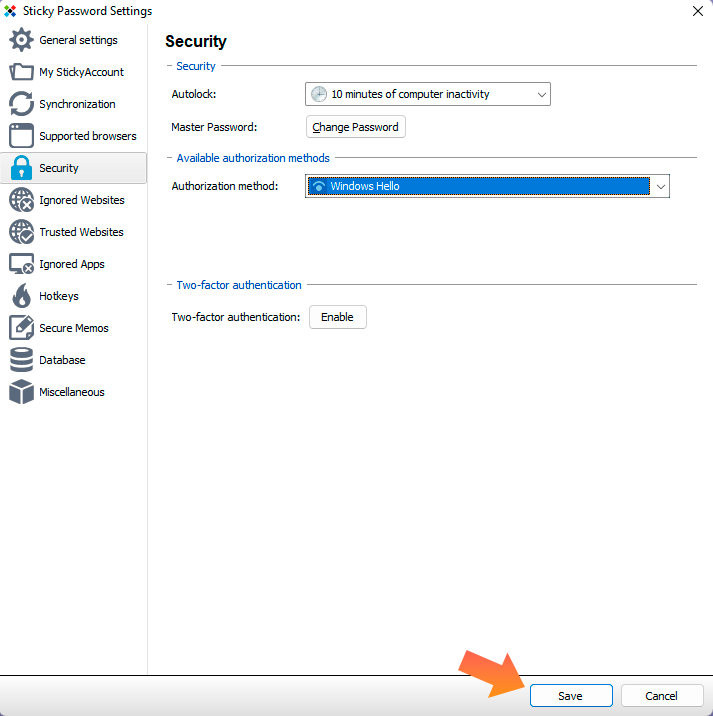Click the Ignored Websites globe icon
The width and height of the screenshot is (713, 716).
pyautogui.click(x=21, y=200)
